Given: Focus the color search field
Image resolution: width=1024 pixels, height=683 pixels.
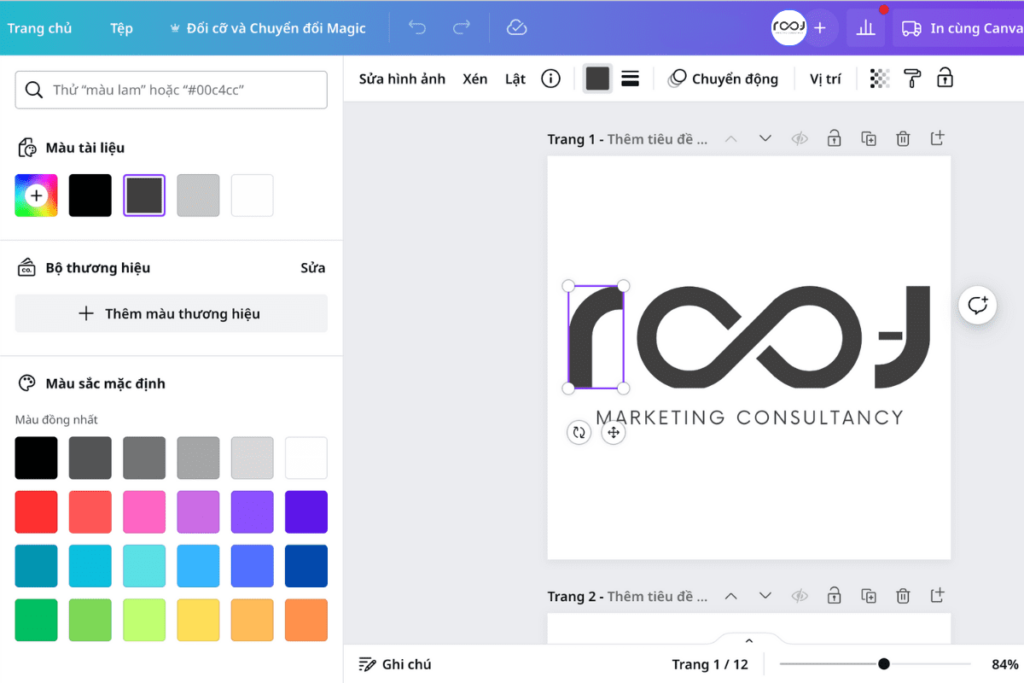Looking at the screenshot, I should pos(171,90).
